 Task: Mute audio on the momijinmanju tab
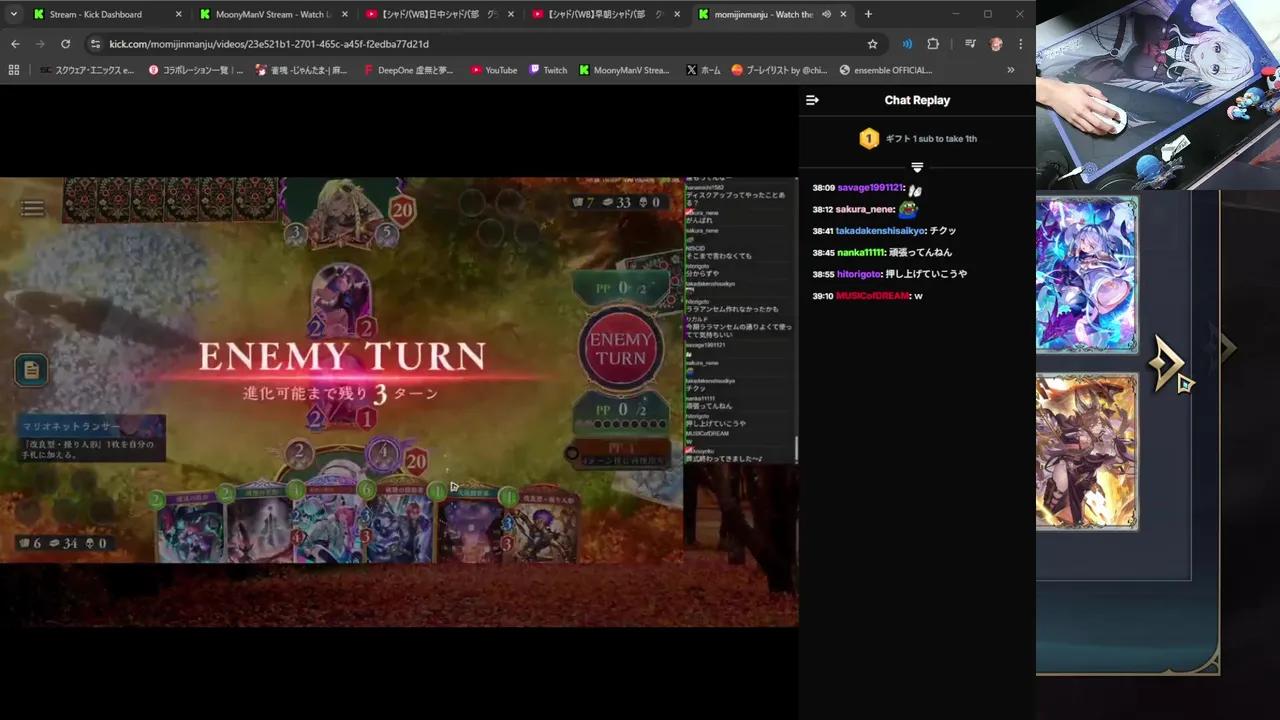click(x=826, y=14)
